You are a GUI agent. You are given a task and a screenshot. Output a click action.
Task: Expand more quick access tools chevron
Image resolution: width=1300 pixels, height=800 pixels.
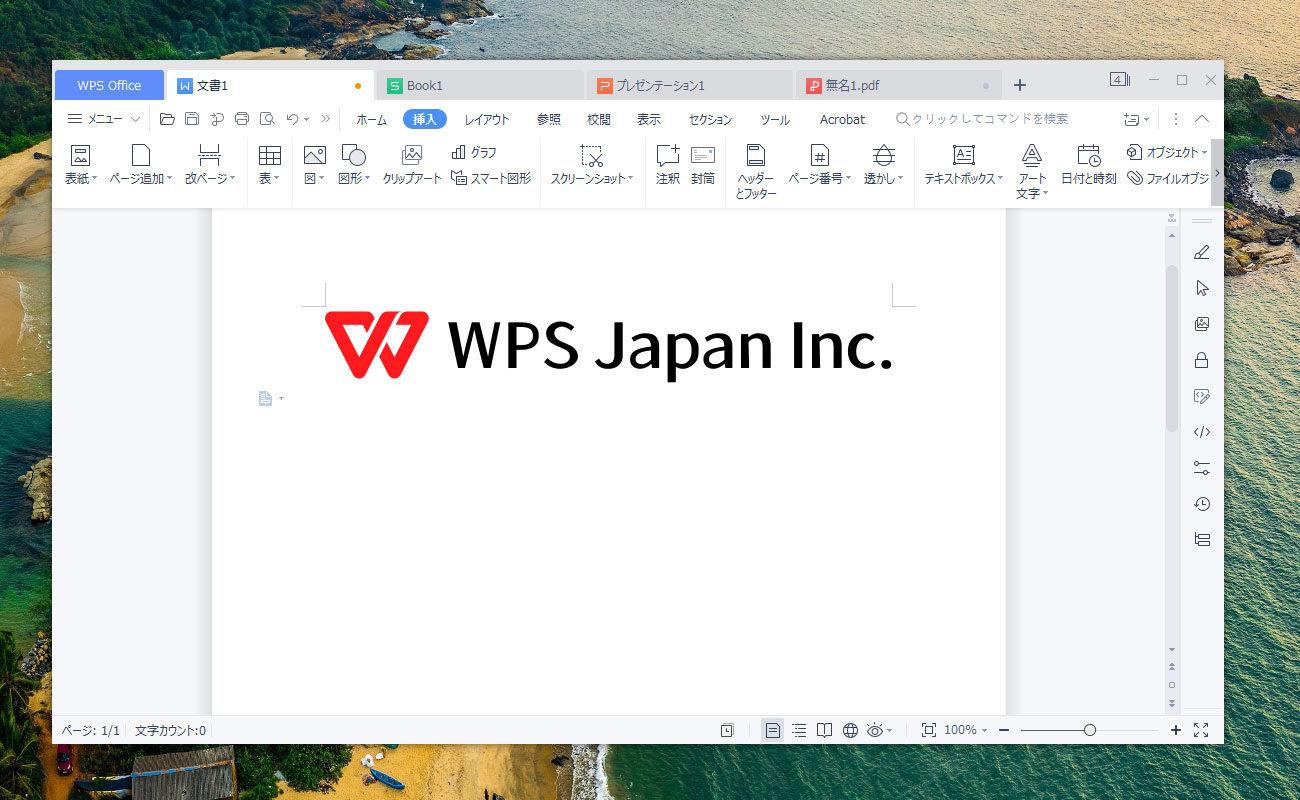click(x=326, y=119)
